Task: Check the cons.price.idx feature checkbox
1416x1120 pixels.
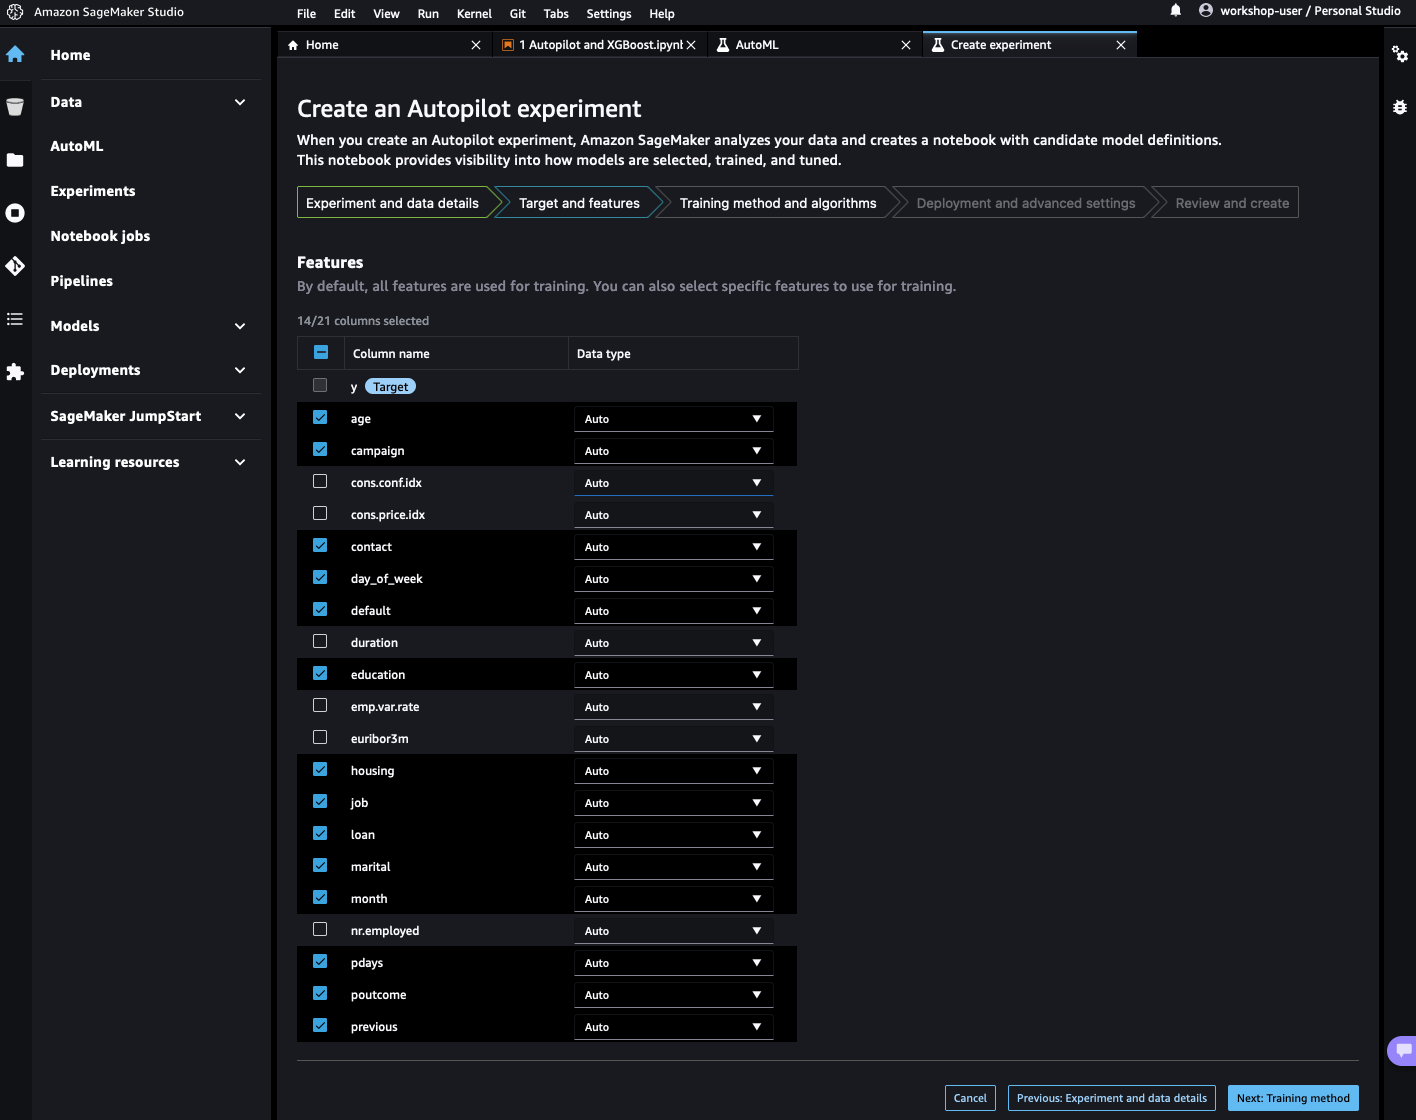Action: [x=320, y=513]
